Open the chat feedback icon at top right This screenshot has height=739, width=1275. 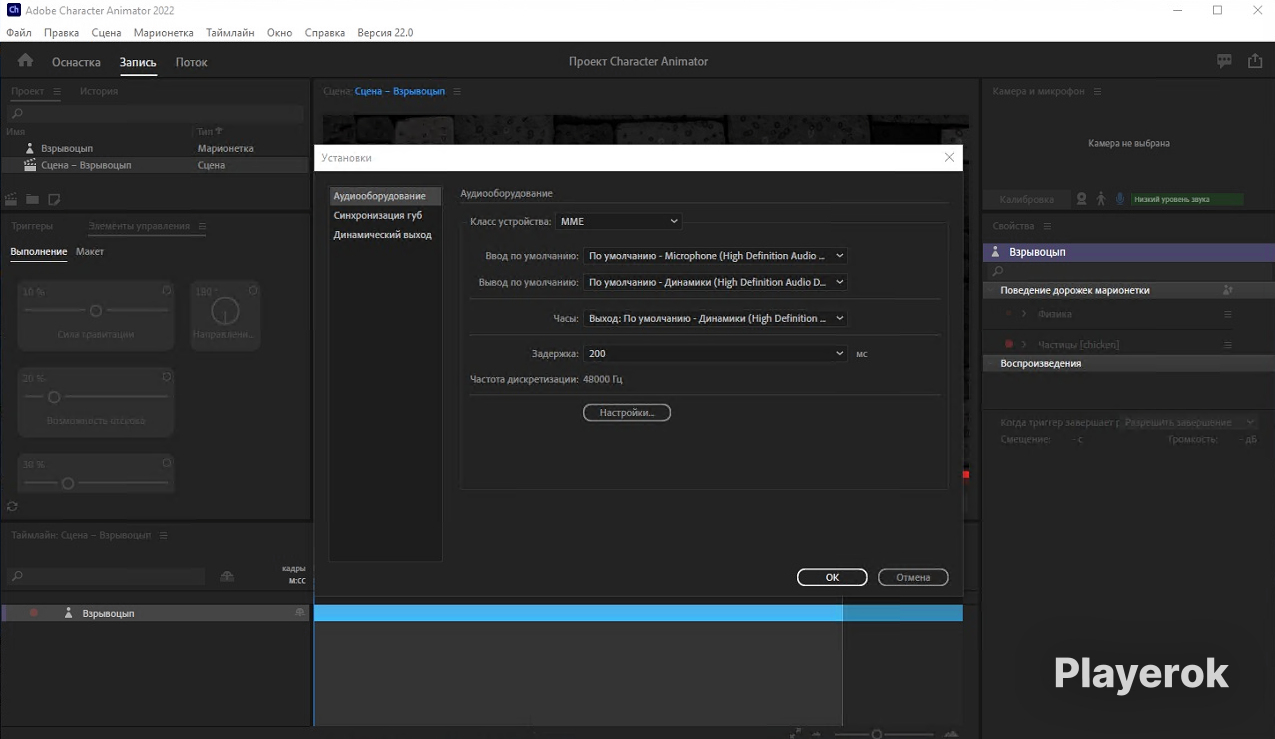[x=1224, y=61]
